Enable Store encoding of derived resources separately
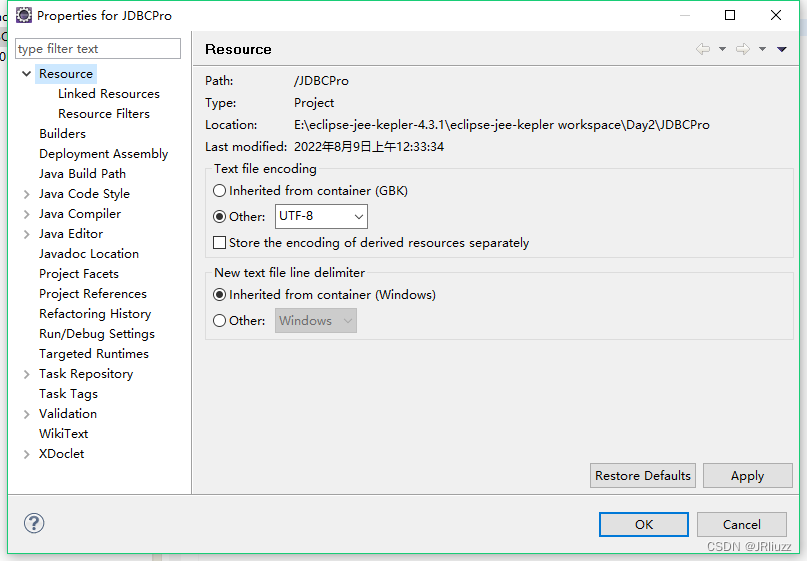The image size is (807, 561). (219, 242)
